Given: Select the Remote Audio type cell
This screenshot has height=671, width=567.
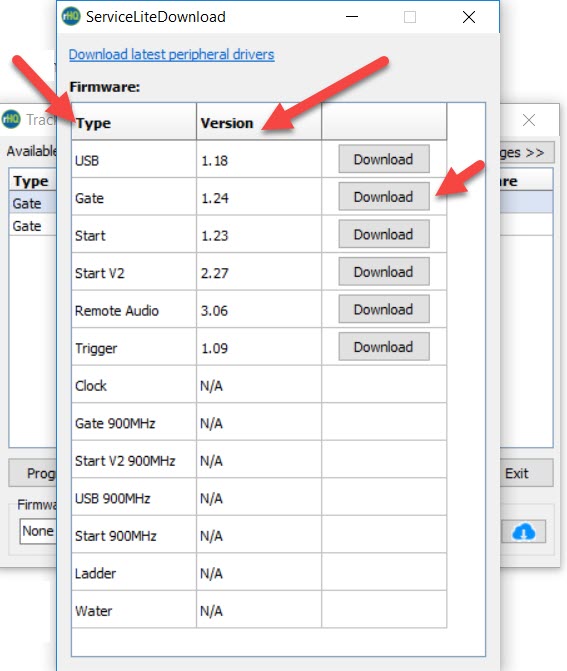Looking at the screenshot, I should [134, 310].
